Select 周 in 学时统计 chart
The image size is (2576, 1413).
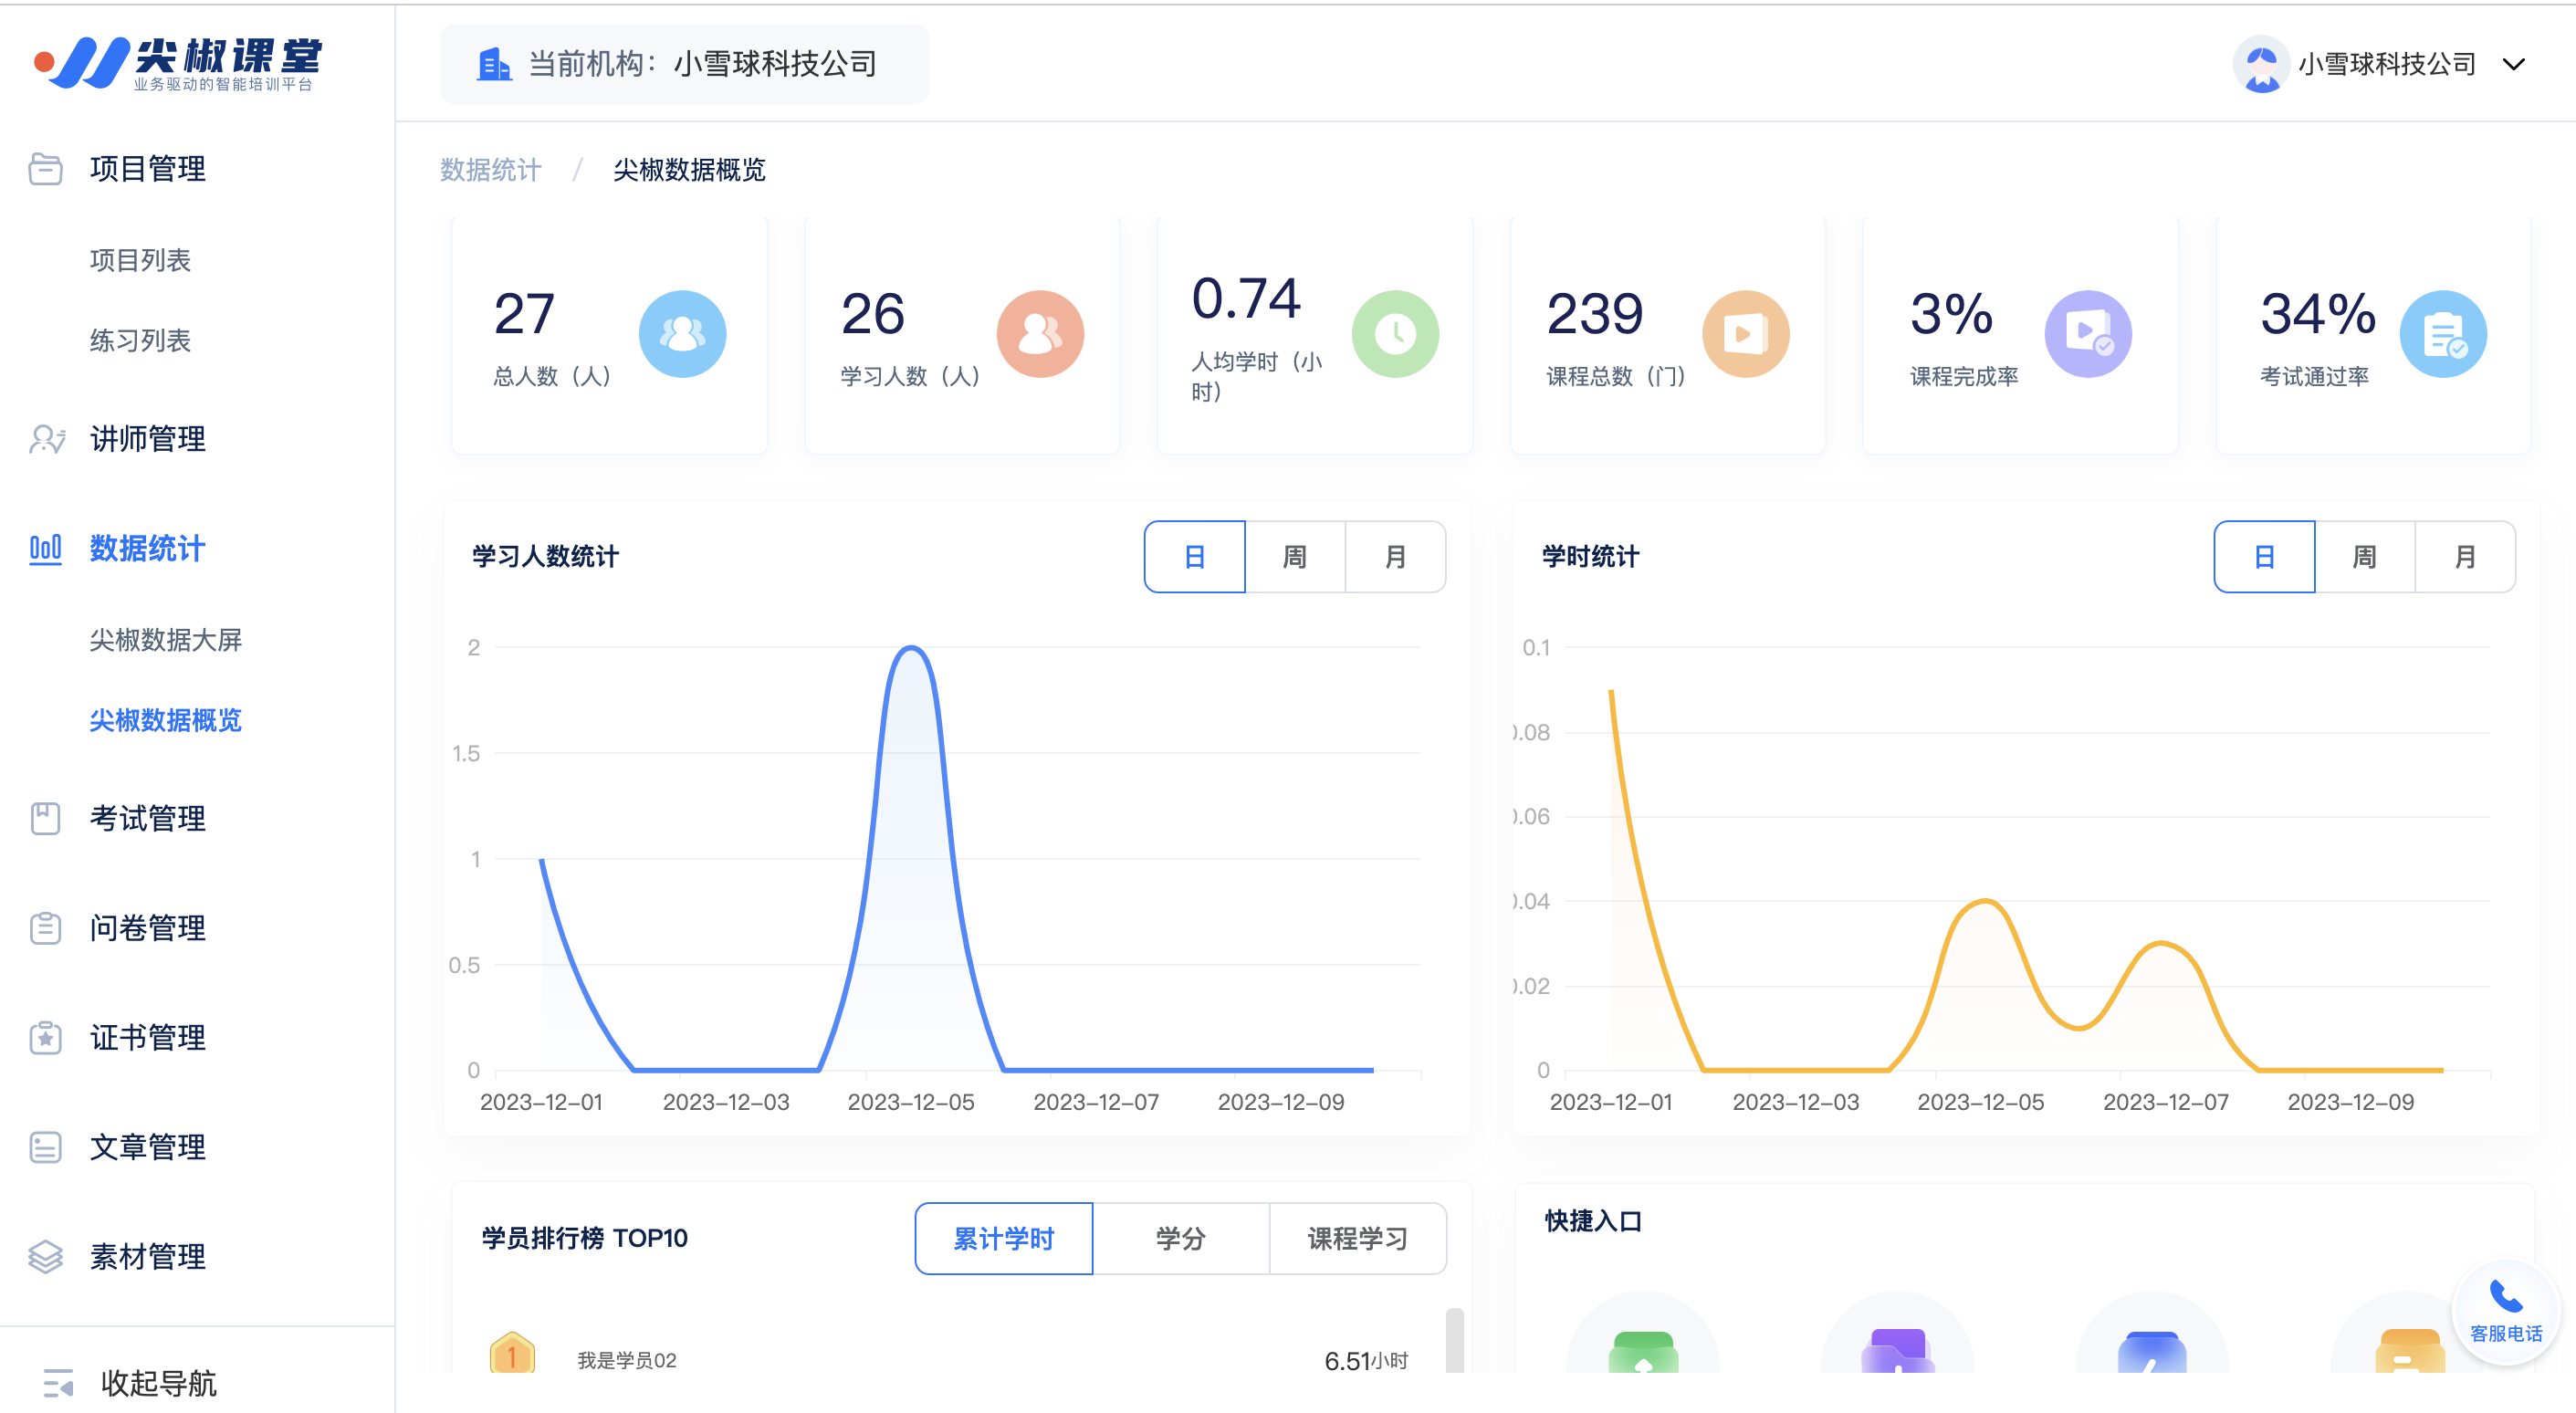[x=2365, y=557]
